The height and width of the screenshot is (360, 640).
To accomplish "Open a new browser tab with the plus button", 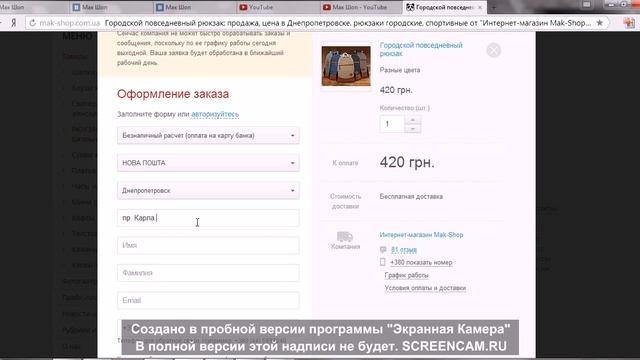I will click(x=493, y=7).
